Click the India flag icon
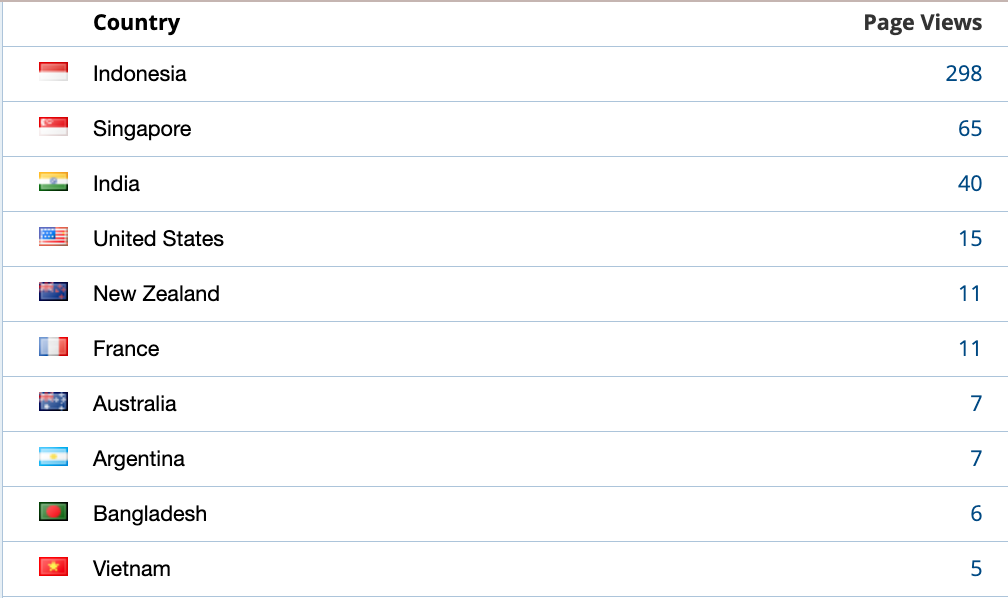The width and height of the screenshot is (1008, 598). [x=53, y=183]
